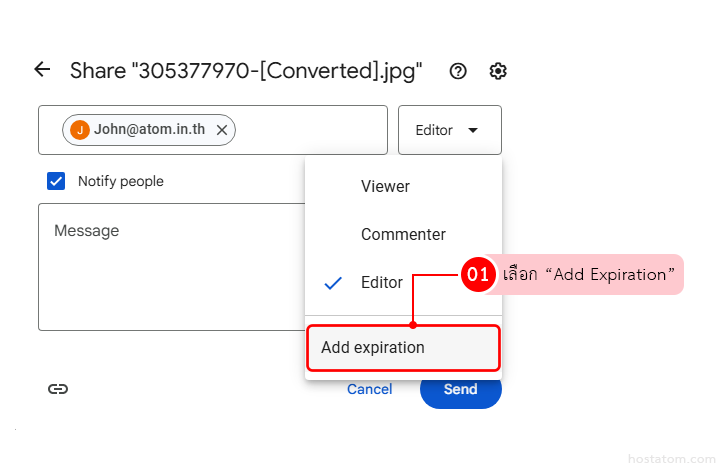Open sharing settings gear icon
This screenshot has width=720, height=468.
pos(498,71)
